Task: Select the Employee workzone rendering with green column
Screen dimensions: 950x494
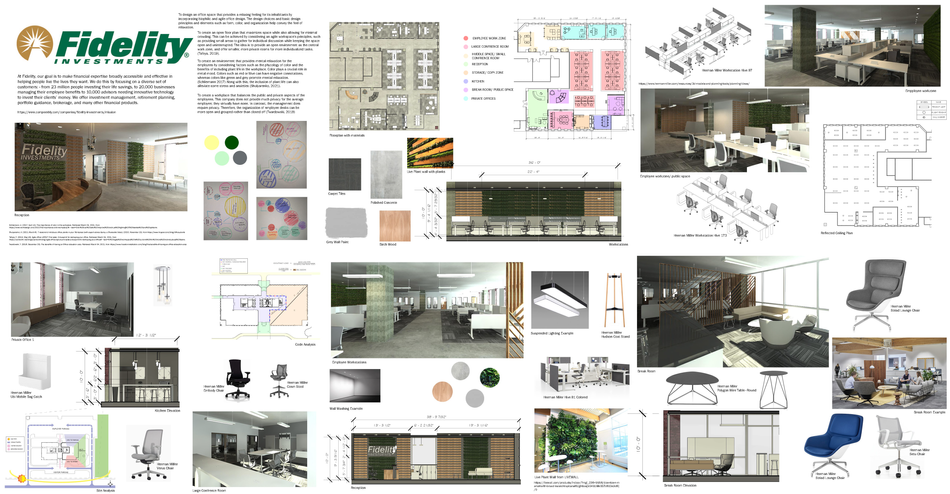Action: [x=853, y=45]
